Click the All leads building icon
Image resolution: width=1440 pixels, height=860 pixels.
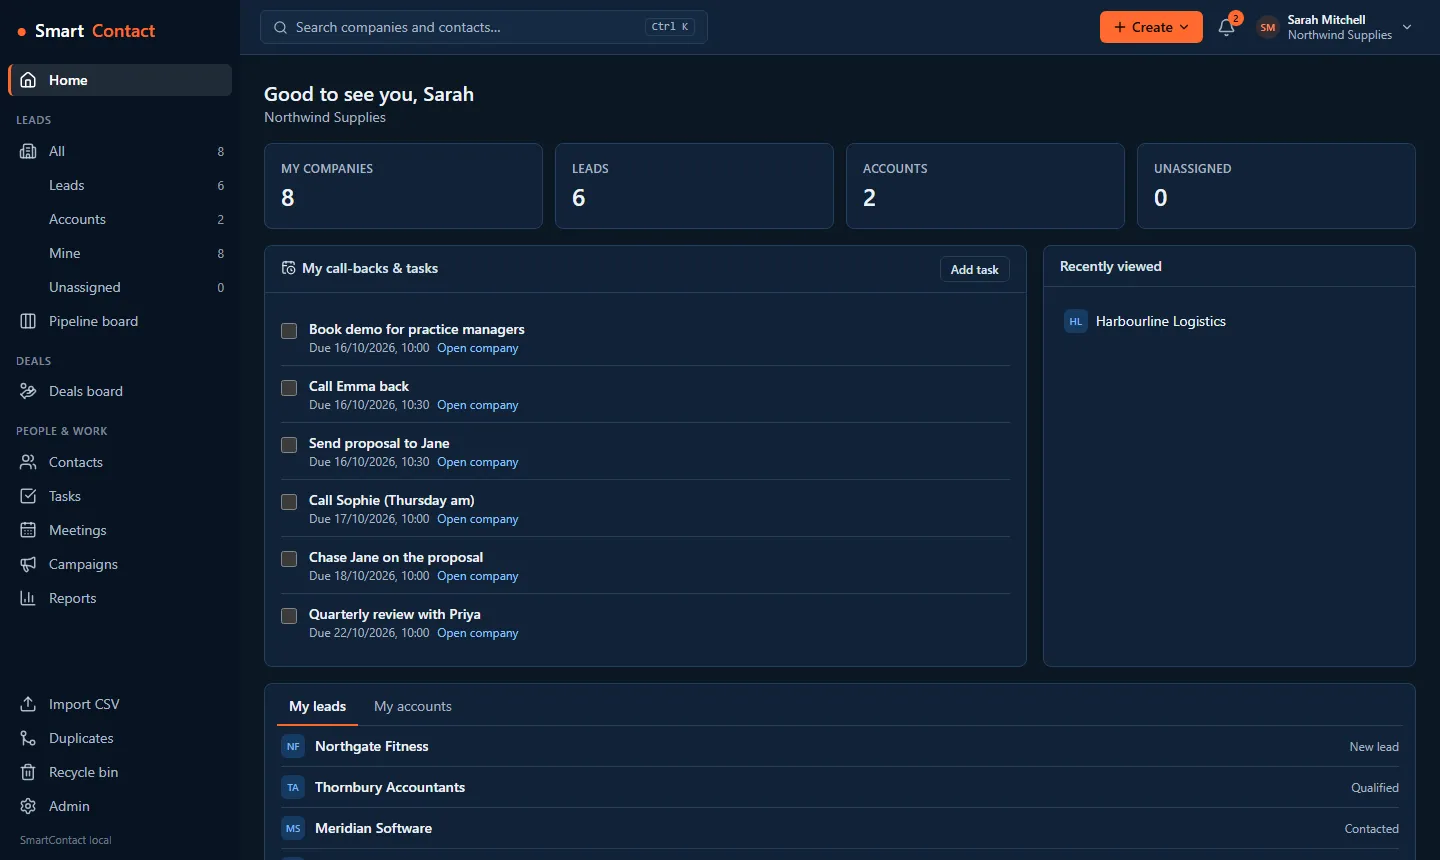click(x=28, y=151)
